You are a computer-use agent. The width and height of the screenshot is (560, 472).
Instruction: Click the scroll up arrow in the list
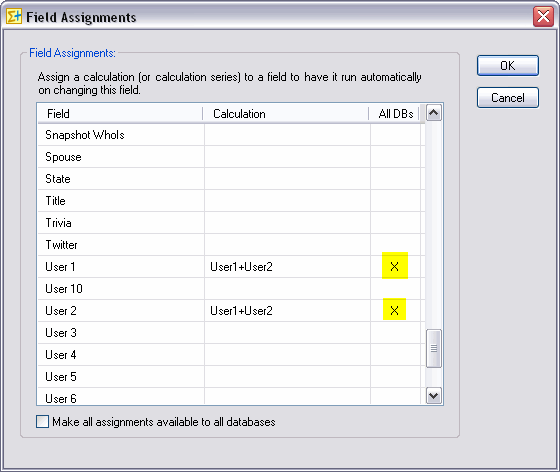[434, 113]
